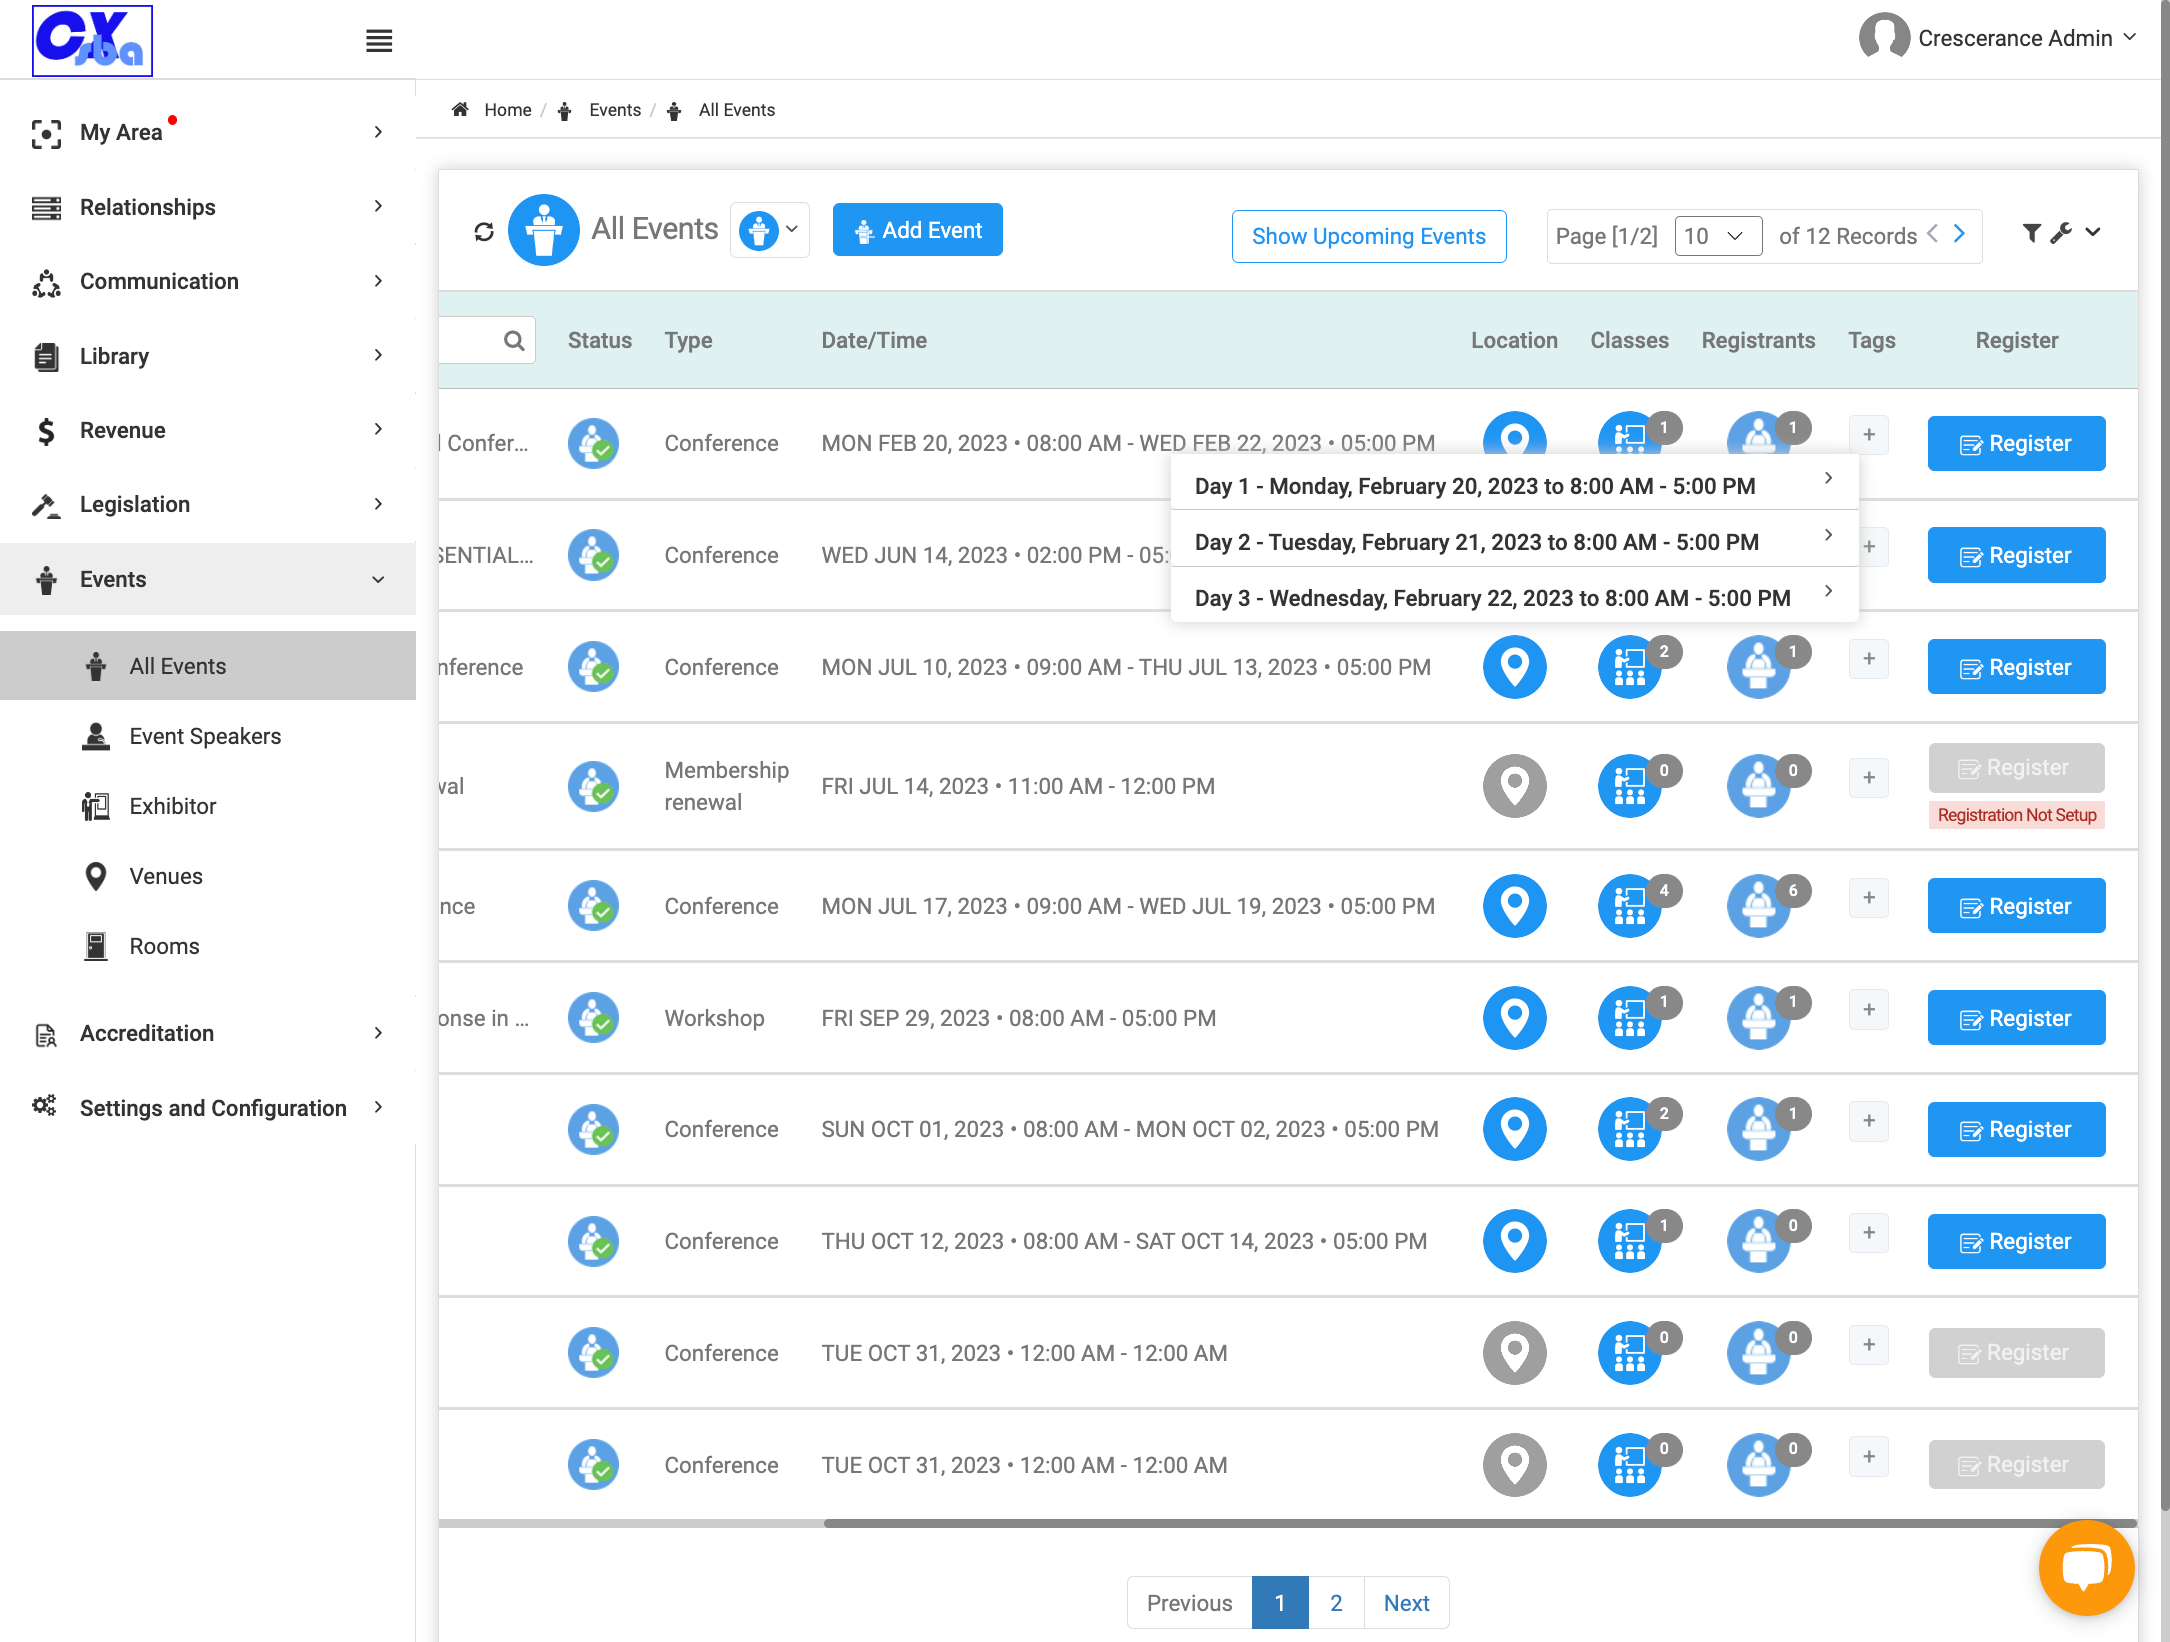Open Event Speakers in the sidebar
The width and height of the screenshot is (2170, 1642).
click(205, 736)
